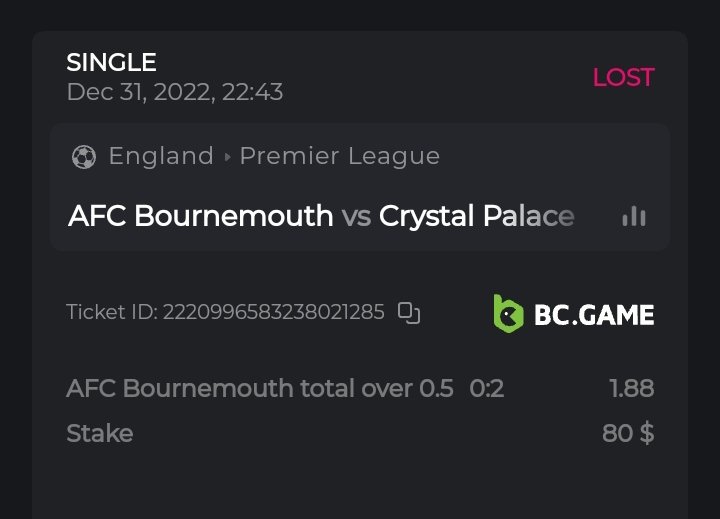Click the SINGLE bet type heading
Screen dimensions: 720x519
click(111, 62)
